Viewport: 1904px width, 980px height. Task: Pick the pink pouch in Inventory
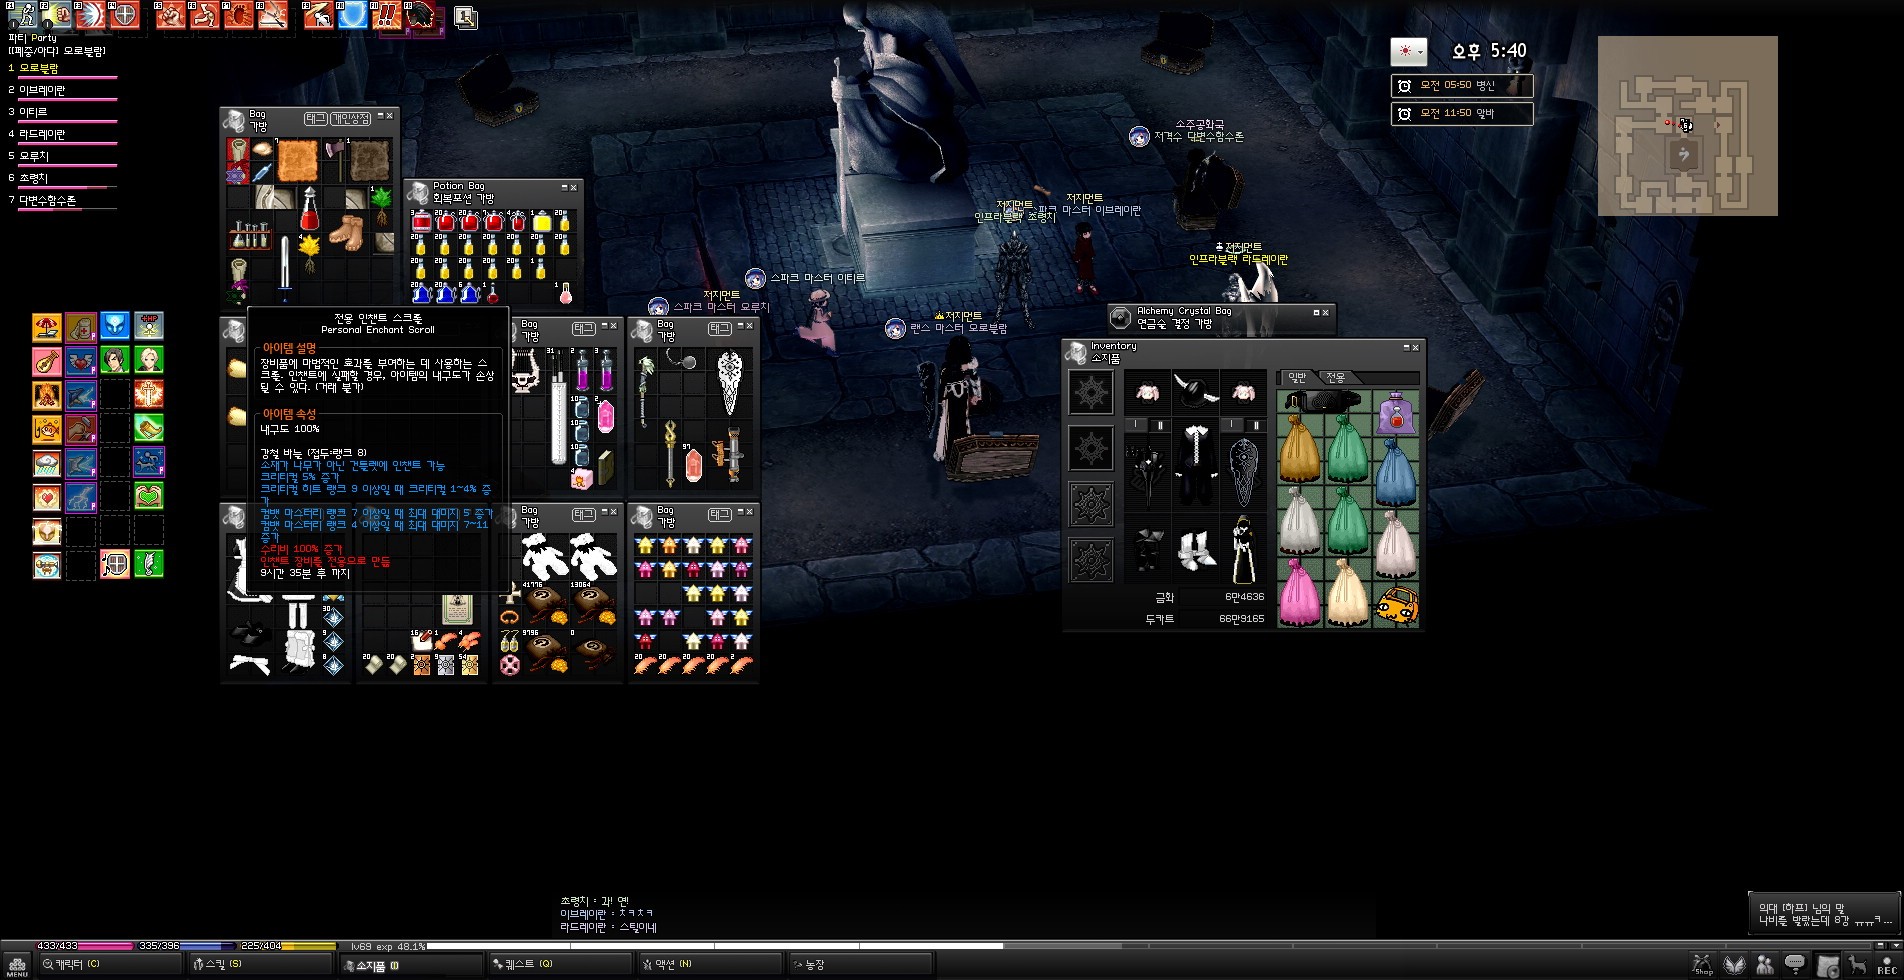click(x=1299, y=592)
